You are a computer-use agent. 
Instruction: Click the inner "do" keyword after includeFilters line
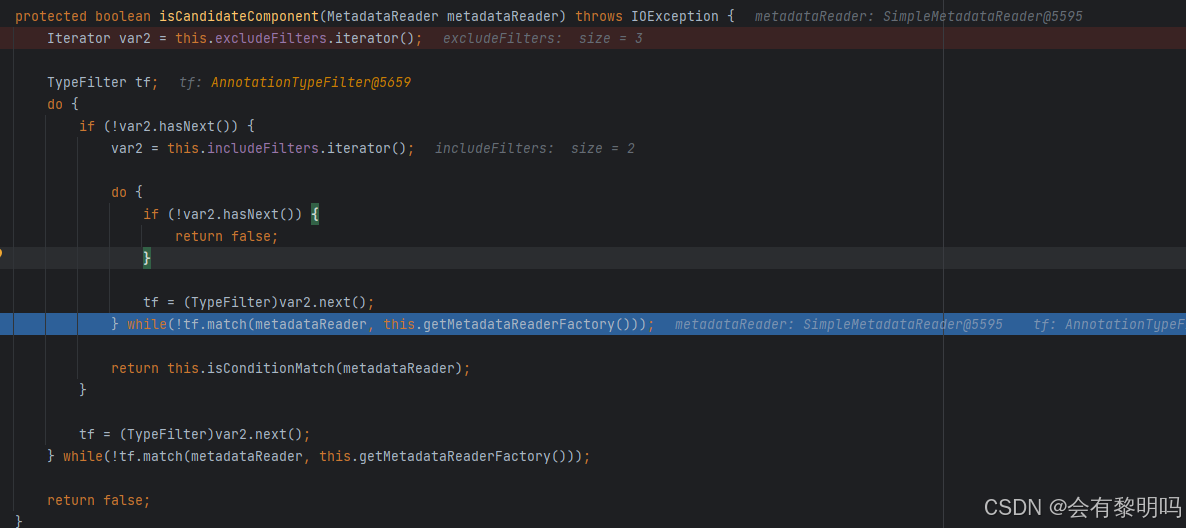pyautogui.click(x=119, y=192)
